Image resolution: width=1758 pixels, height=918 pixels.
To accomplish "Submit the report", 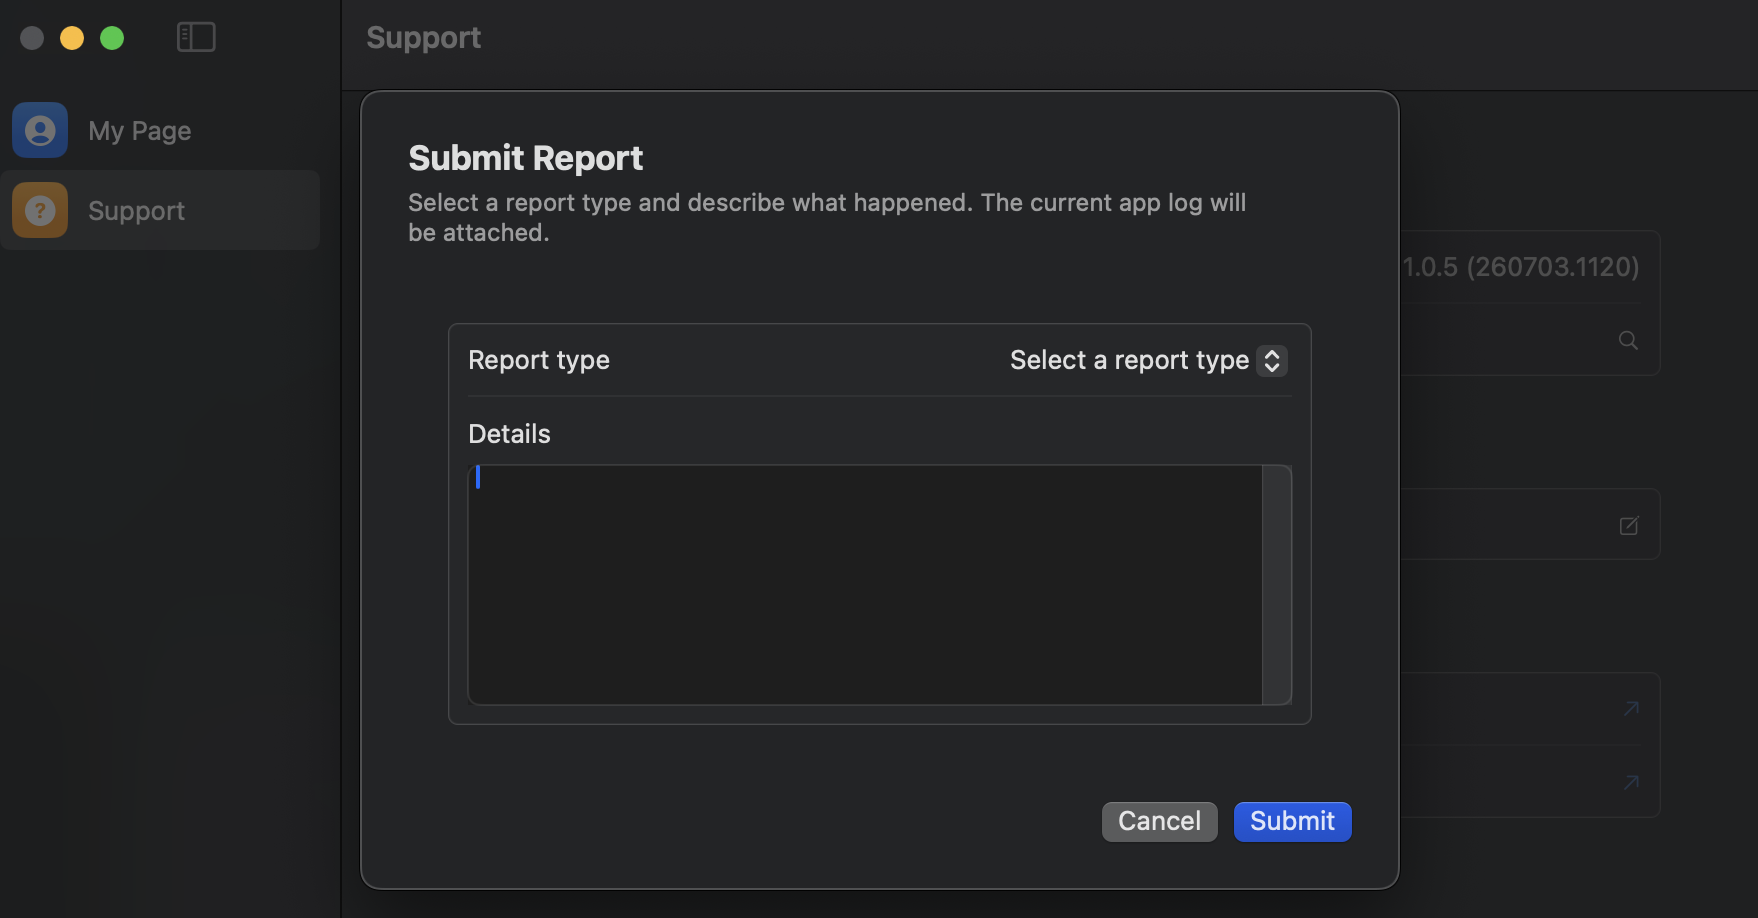I will pyautogui.click(x=1292, y=821).
